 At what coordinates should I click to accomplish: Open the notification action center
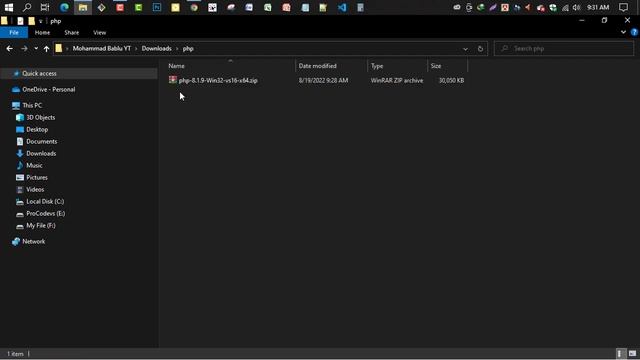[623, 7]
